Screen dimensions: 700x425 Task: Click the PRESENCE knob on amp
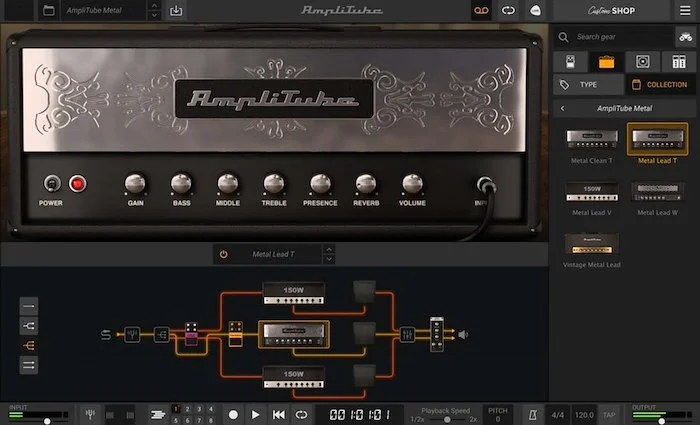pyautogui.click(x=320, y=183)
